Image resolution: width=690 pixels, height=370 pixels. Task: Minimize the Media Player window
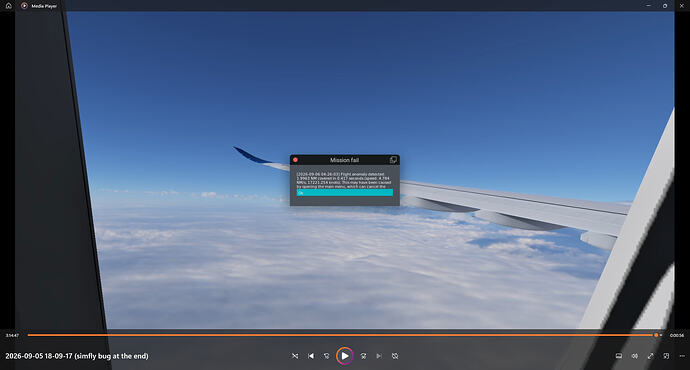[648, 6]
